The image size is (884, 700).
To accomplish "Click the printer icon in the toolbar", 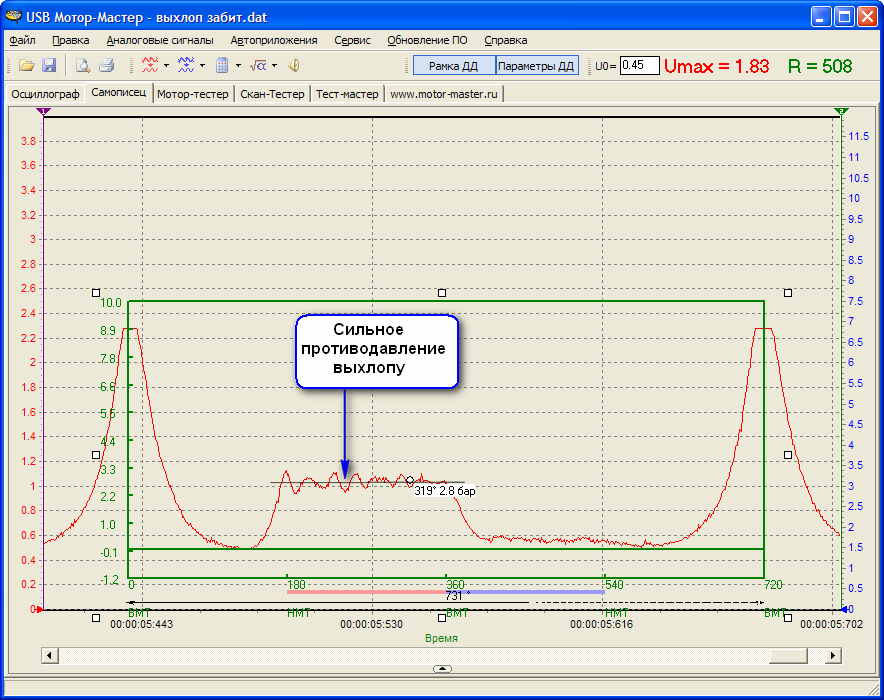I will point(106,66).
